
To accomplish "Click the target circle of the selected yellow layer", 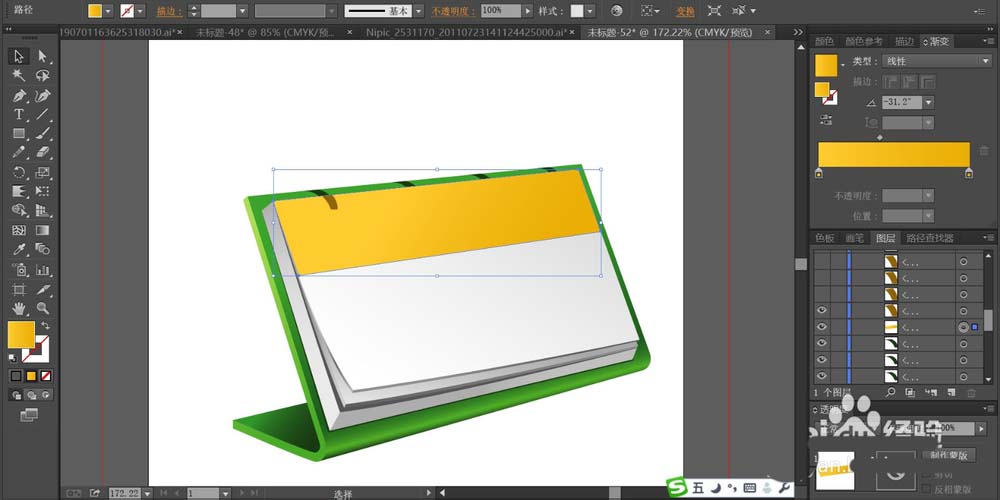I will click(963, 327).
